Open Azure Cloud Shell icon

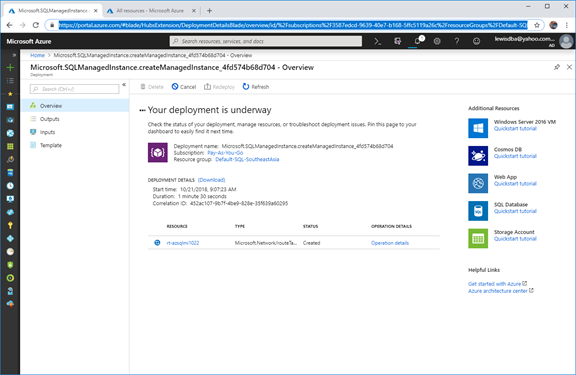378,42
